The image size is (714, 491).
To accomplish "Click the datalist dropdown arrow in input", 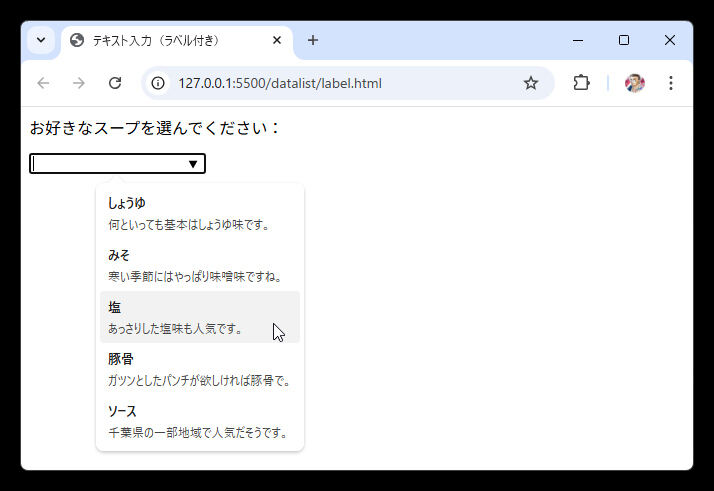I will (x=193, y=164).
